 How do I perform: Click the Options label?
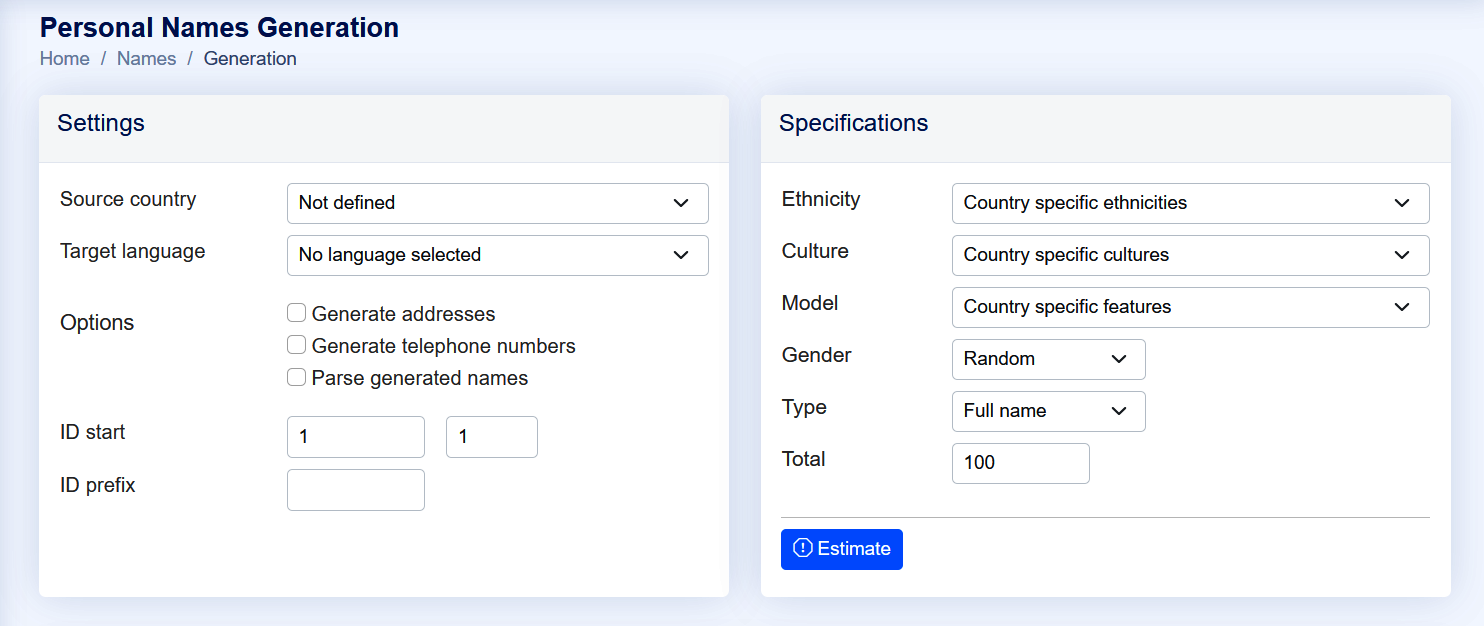(97, 323)
